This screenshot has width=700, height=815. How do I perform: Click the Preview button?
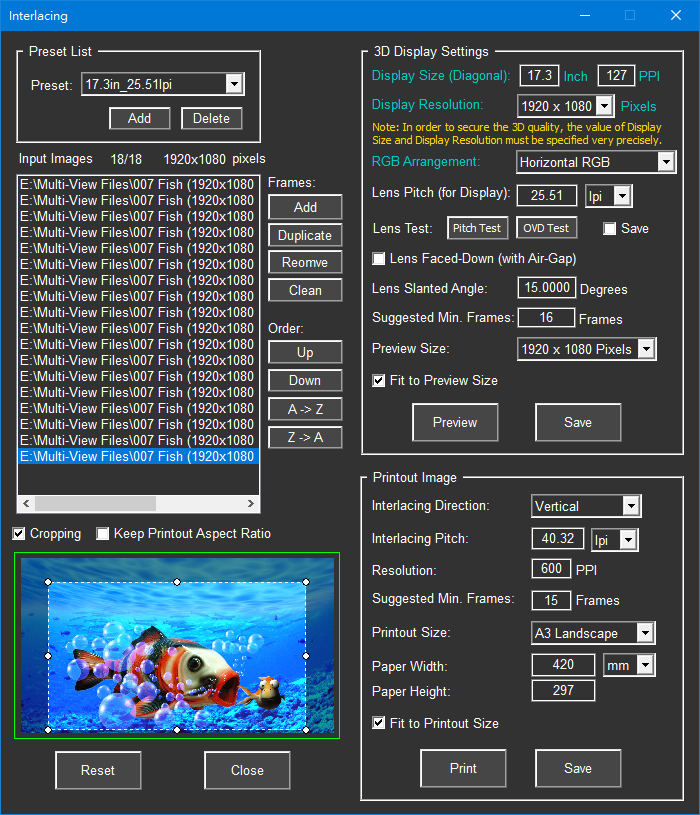pyautogui.click(x=455, y=422)
